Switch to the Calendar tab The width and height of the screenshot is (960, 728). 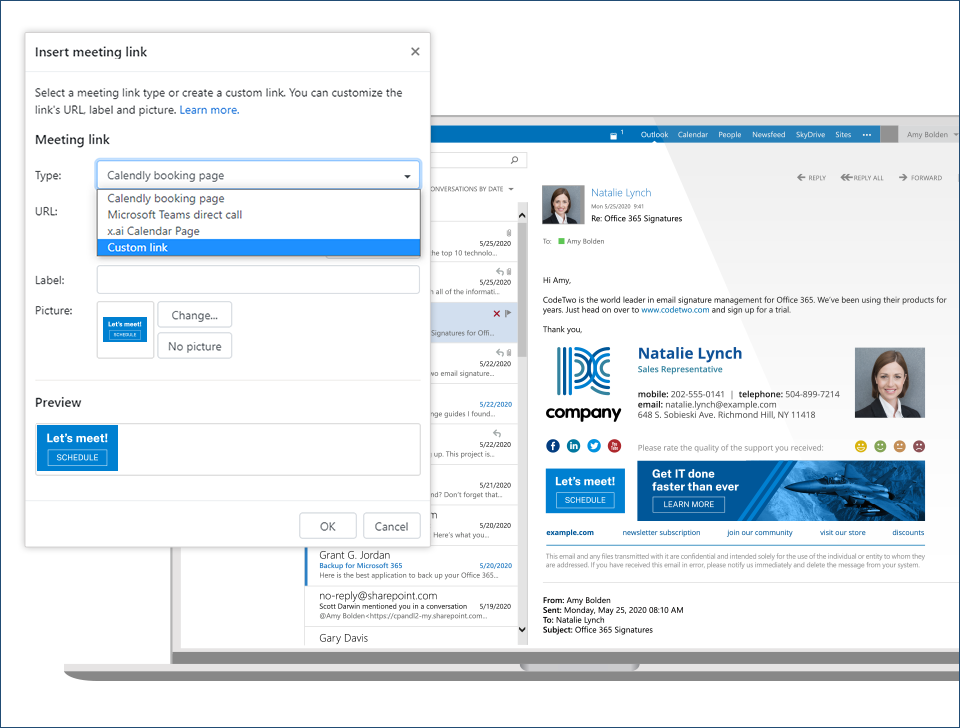692,134
